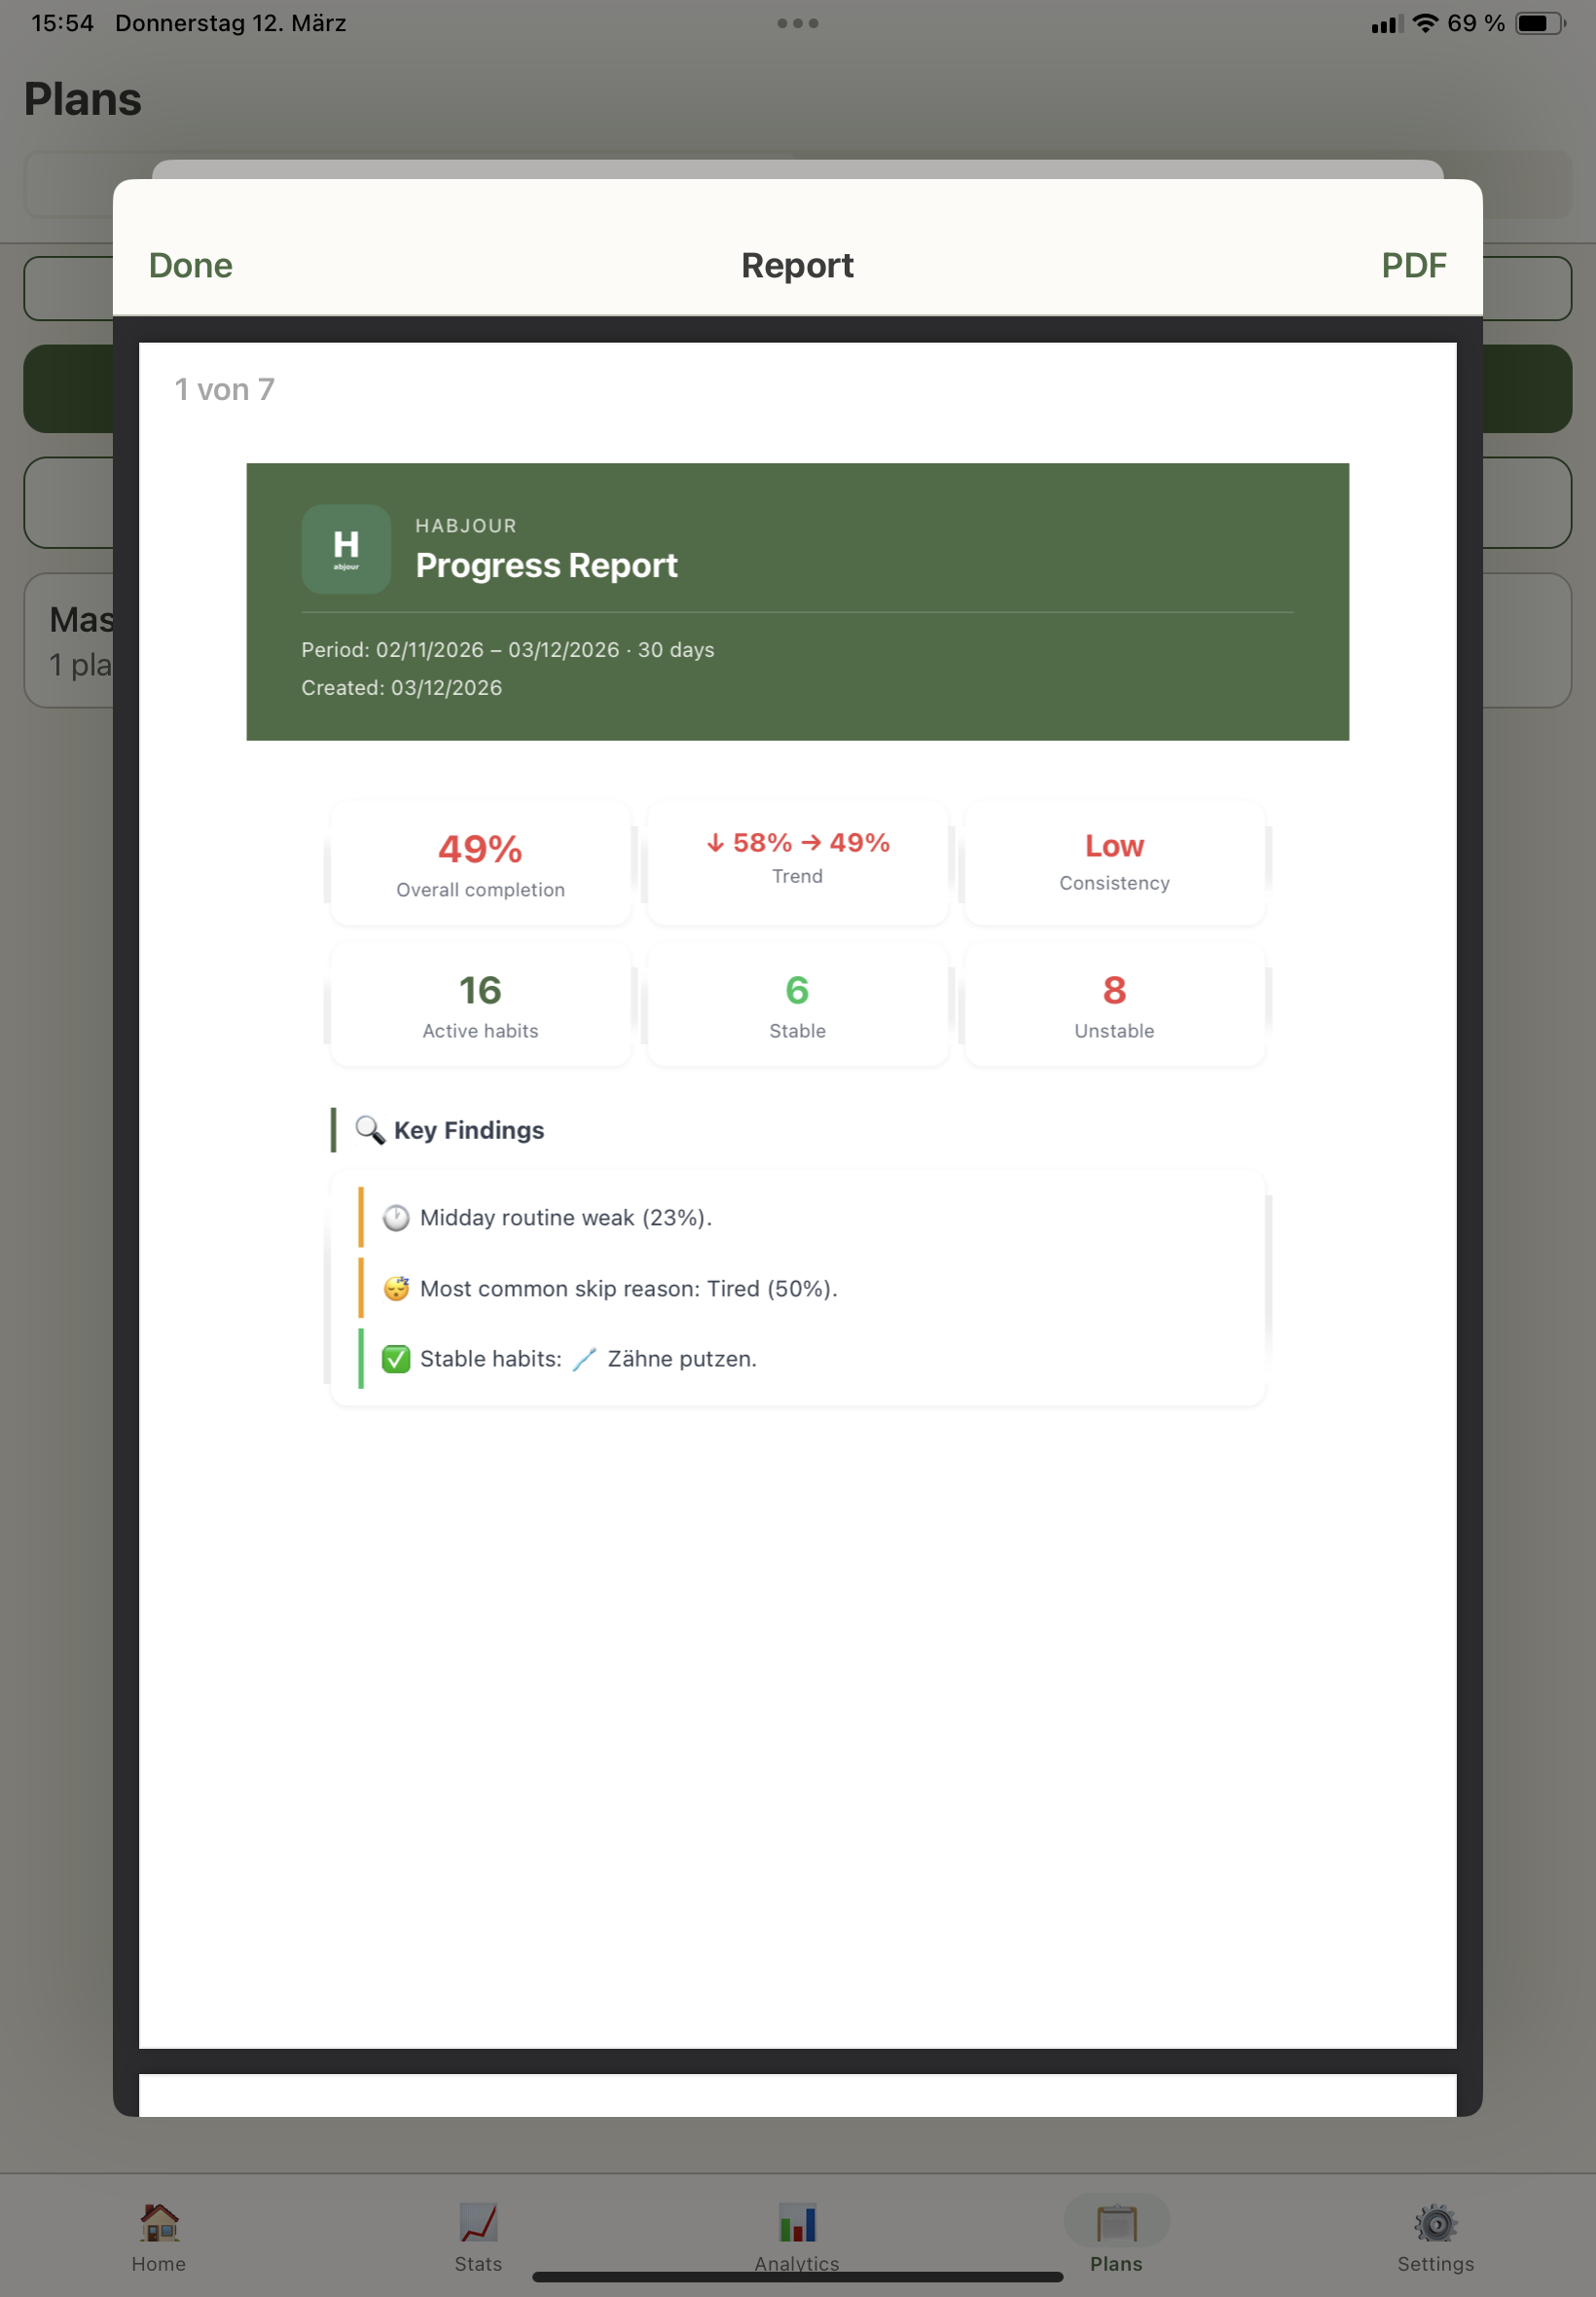Viewport: 1596px width, 2297px height.
Task: Tap the magnifying glass Key Findings icon
Action: pos(370,1130)
